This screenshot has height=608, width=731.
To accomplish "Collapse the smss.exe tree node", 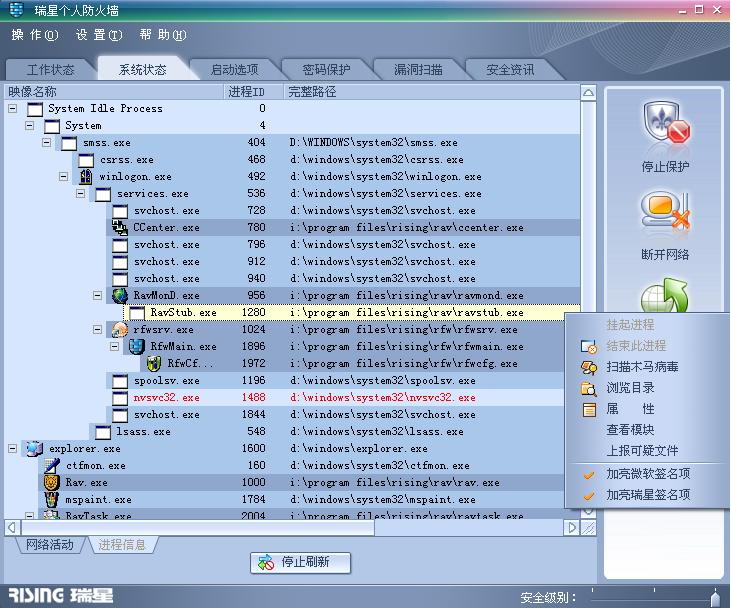I will coord(47,142).
